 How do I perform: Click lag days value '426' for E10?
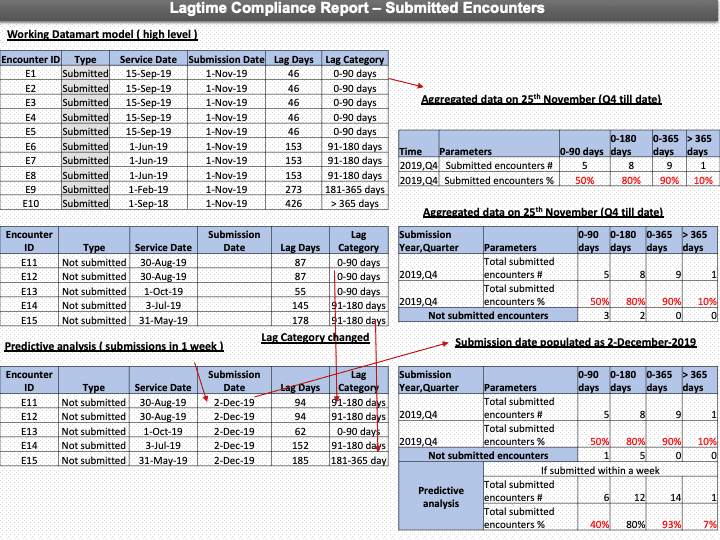293,203
